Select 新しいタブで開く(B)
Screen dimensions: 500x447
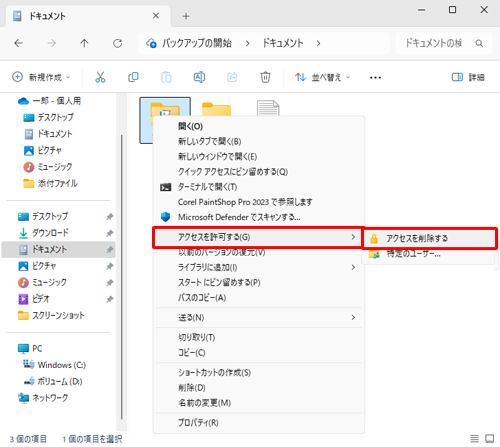pyautogui.click(x=259, y=141)
